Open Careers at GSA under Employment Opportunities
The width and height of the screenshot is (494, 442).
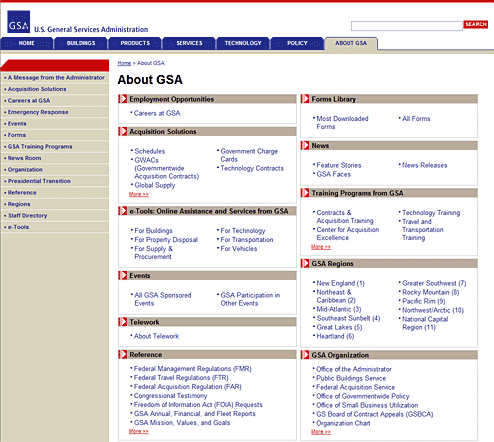tap(157, 113)
